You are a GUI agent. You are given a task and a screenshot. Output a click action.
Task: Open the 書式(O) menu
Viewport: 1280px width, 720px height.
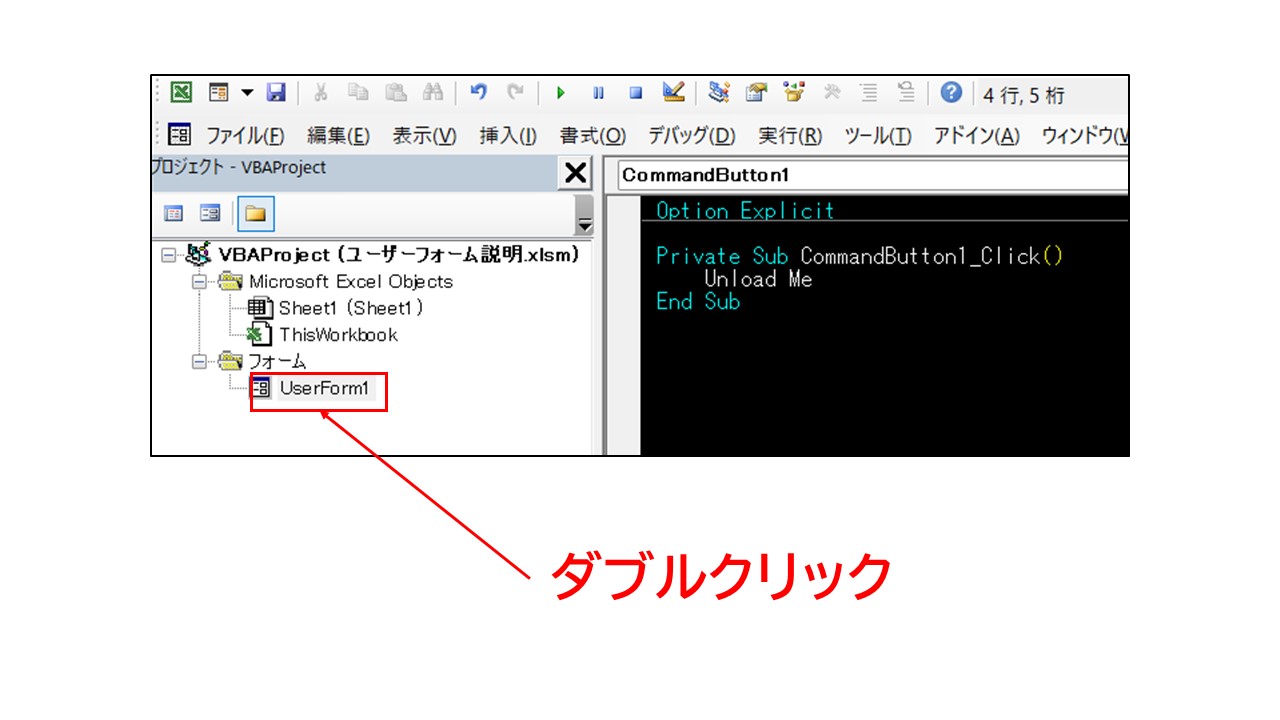click(592, 136)
